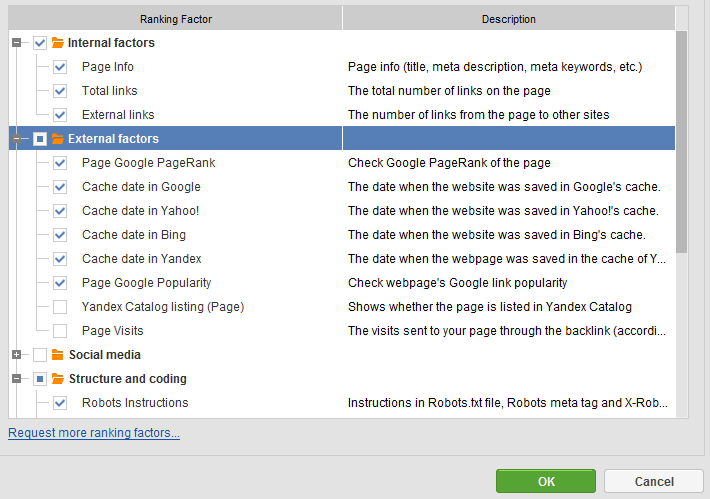Click the Structure and coding folder icon

pos(58,379)
